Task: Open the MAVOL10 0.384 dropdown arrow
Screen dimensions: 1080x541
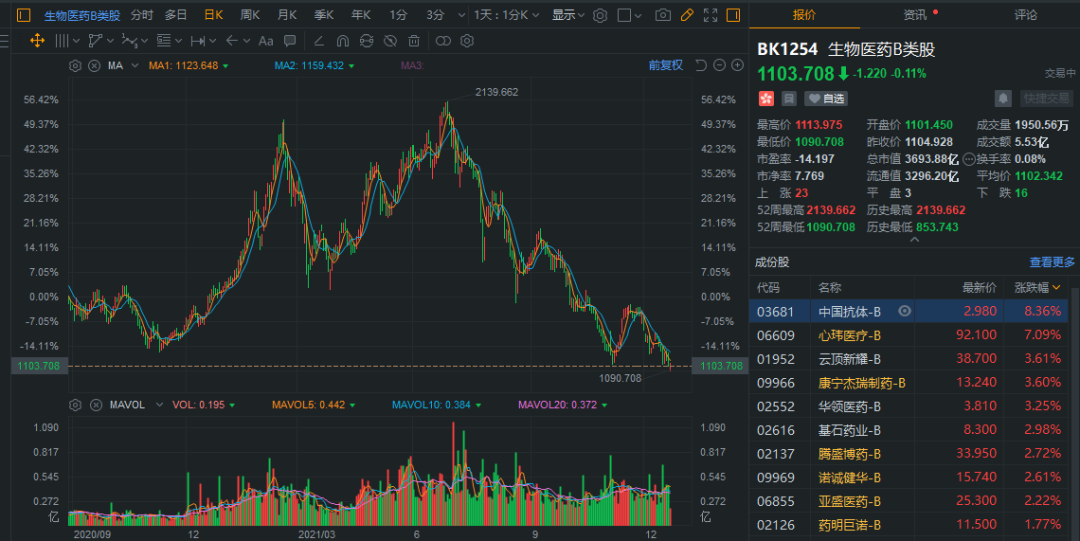Action: [x=478, y=405]
